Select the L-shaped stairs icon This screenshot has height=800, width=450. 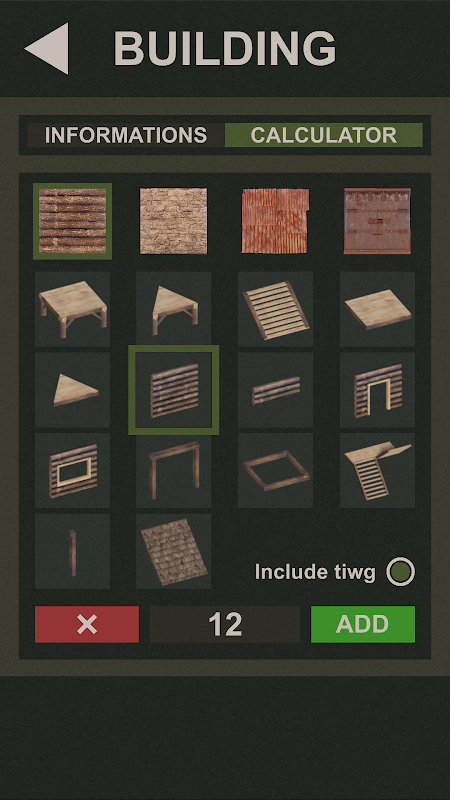point(378,470)
